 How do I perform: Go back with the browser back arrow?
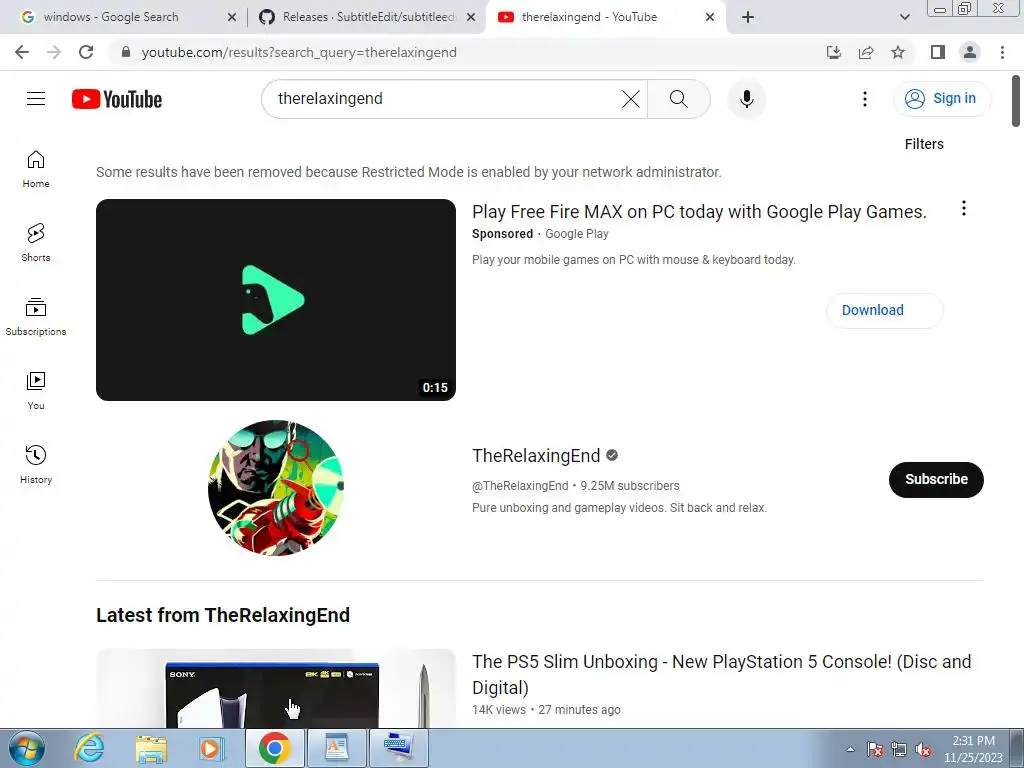[x=22, y=52]
